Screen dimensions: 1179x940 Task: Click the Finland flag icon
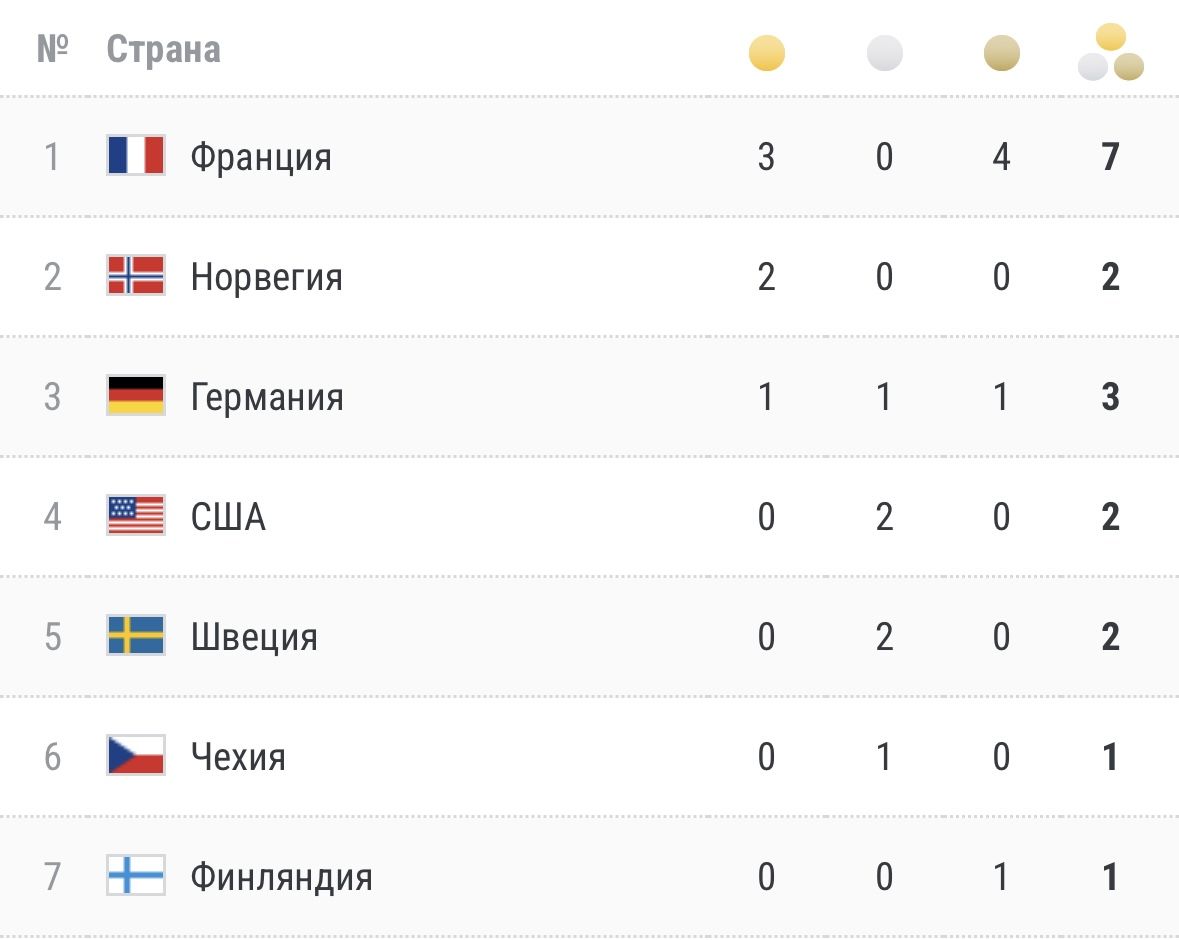coord(136,875)
